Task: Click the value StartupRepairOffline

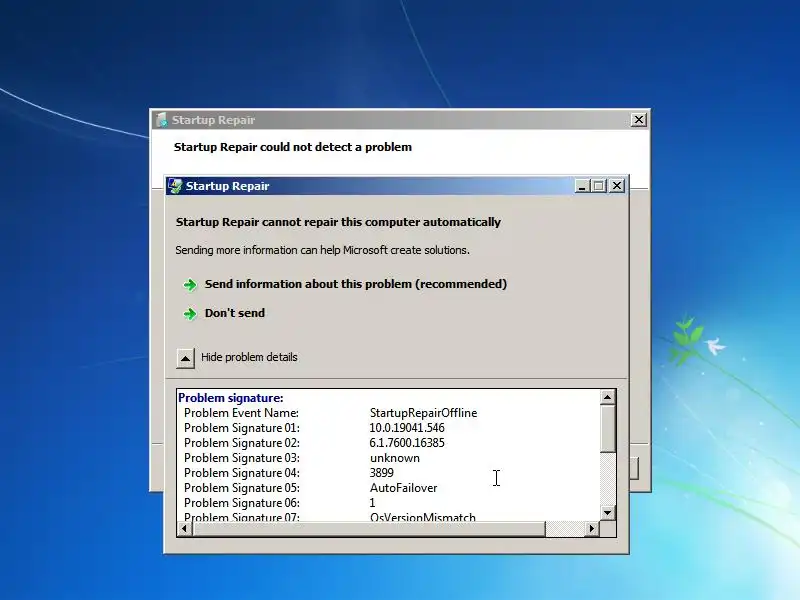Action: tap(423, 413)
